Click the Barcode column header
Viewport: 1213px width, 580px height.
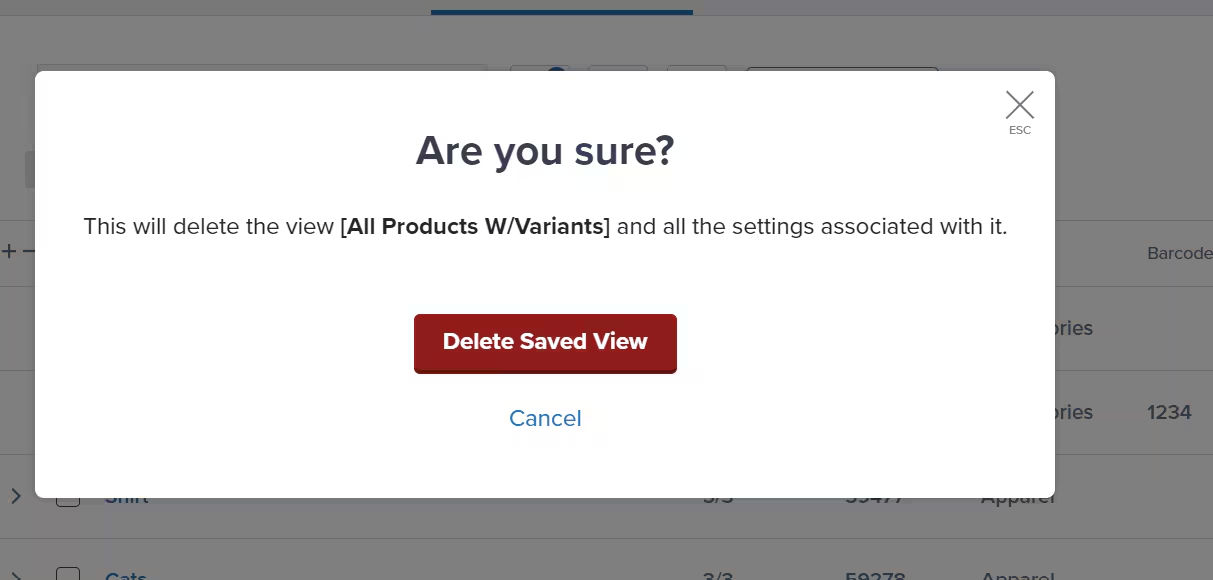click(1180, 253)
